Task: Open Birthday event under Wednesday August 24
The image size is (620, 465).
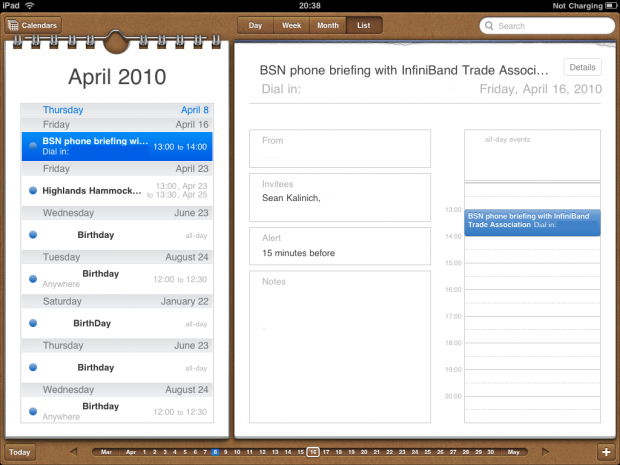Action: click(117, 411)
